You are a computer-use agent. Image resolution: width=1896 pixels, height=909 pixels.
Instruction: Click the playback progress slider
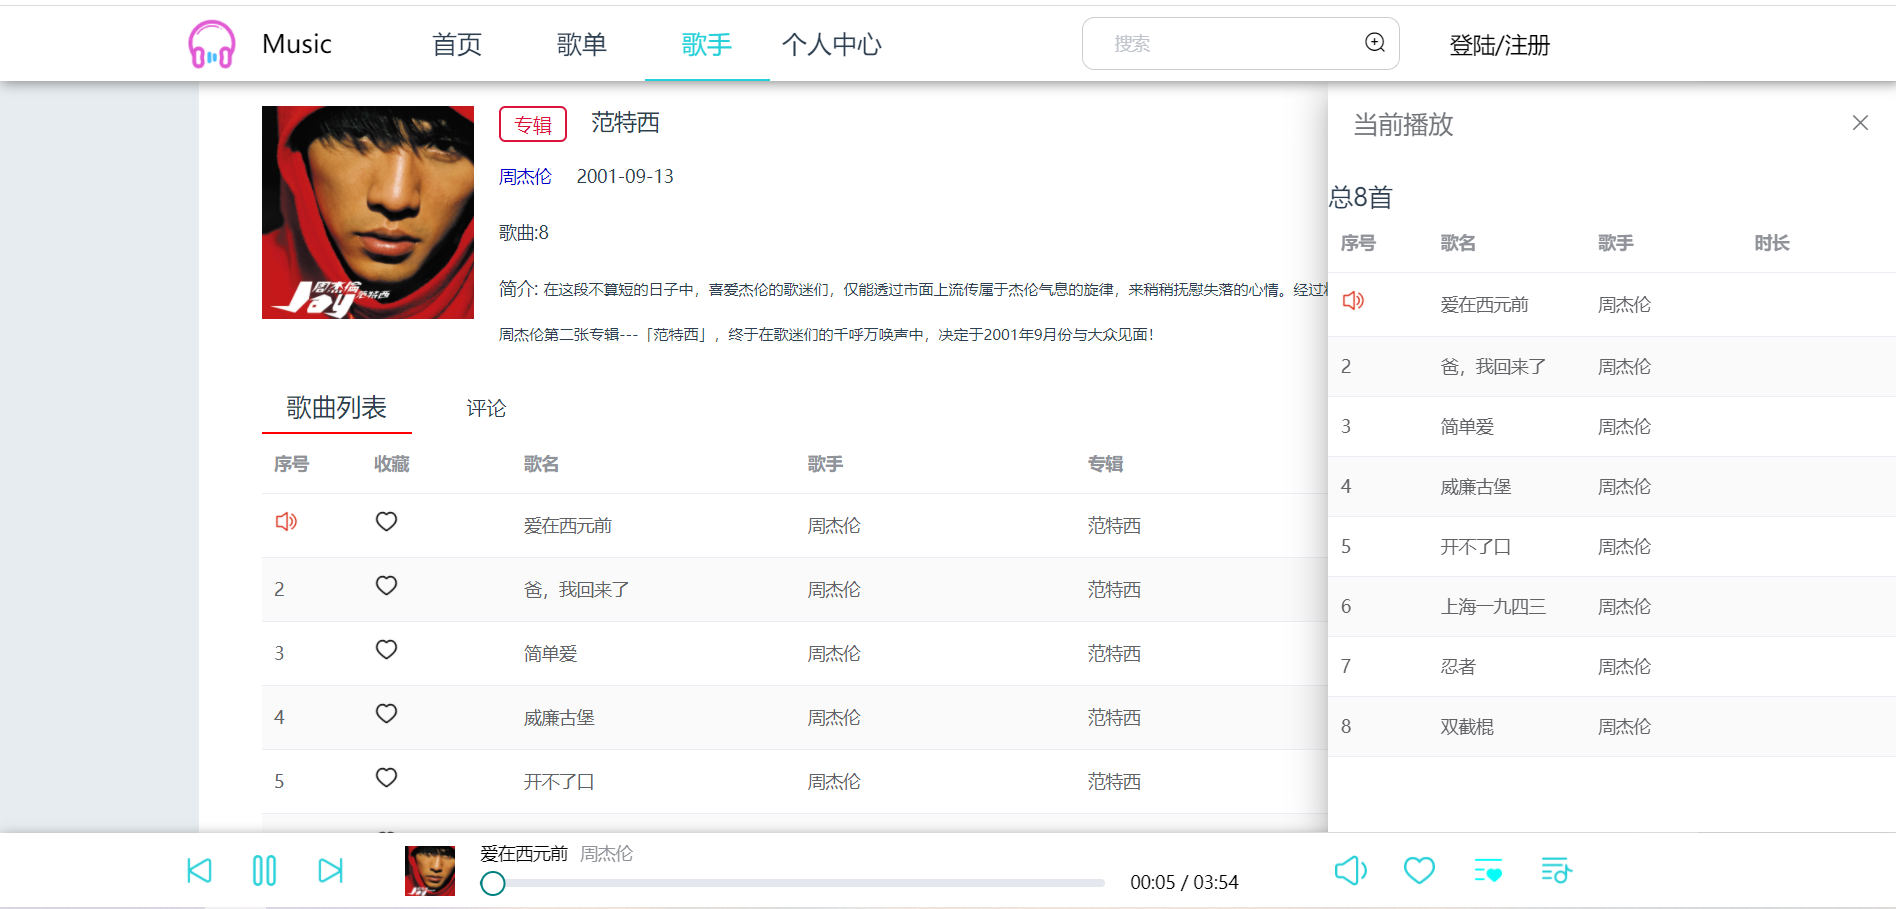point(790,884)
